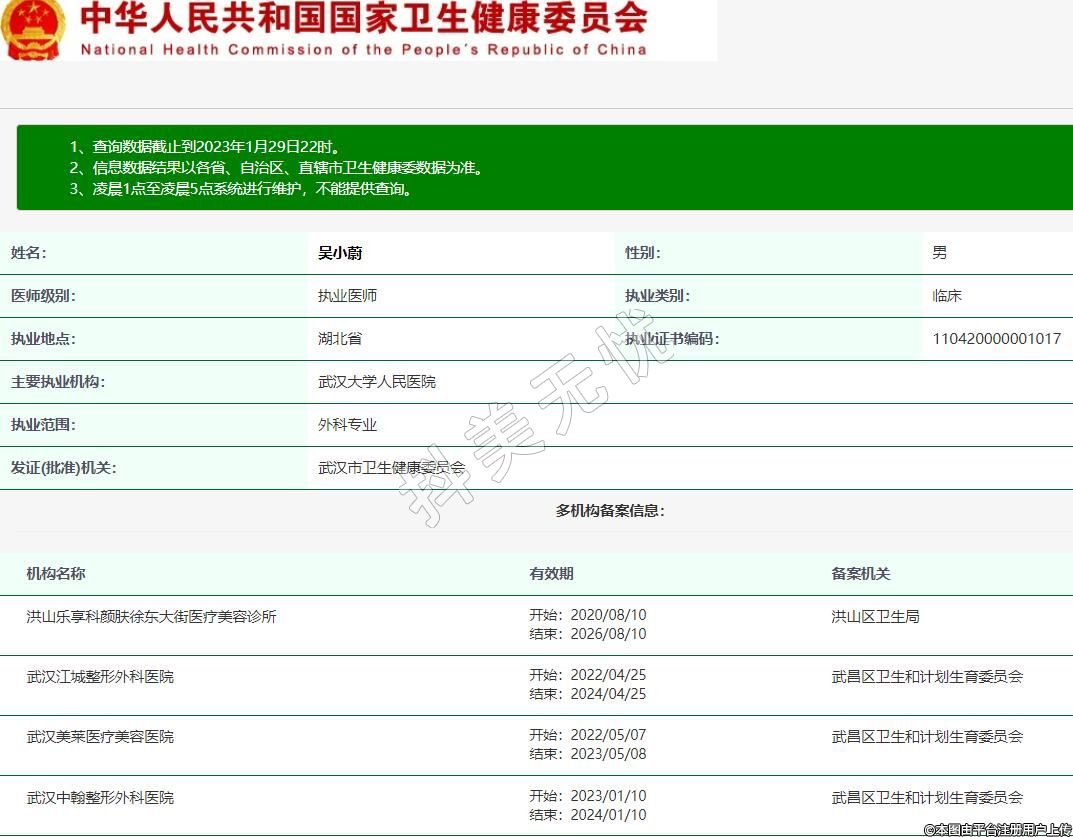The height and width of the screenshot is (837, 1073).
Task: Click the 武汉市卫生健康委员会 issuing authority
Action: [391, 467]
